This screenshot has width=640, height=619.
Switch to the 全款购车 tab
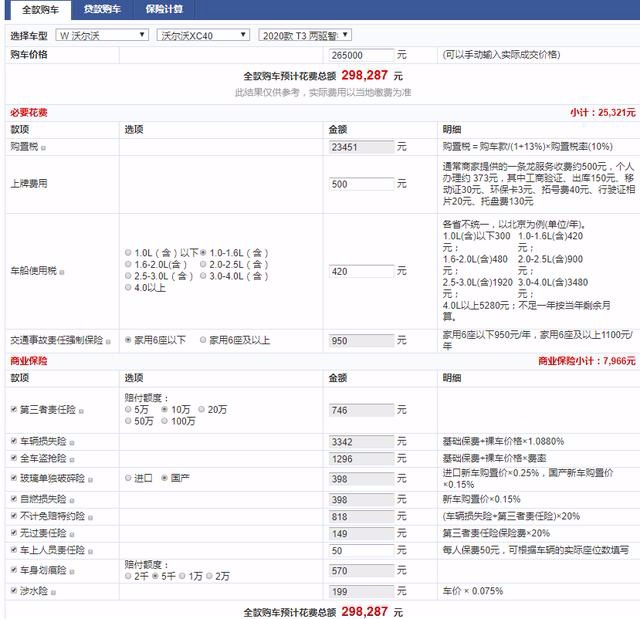coord(40,9)
